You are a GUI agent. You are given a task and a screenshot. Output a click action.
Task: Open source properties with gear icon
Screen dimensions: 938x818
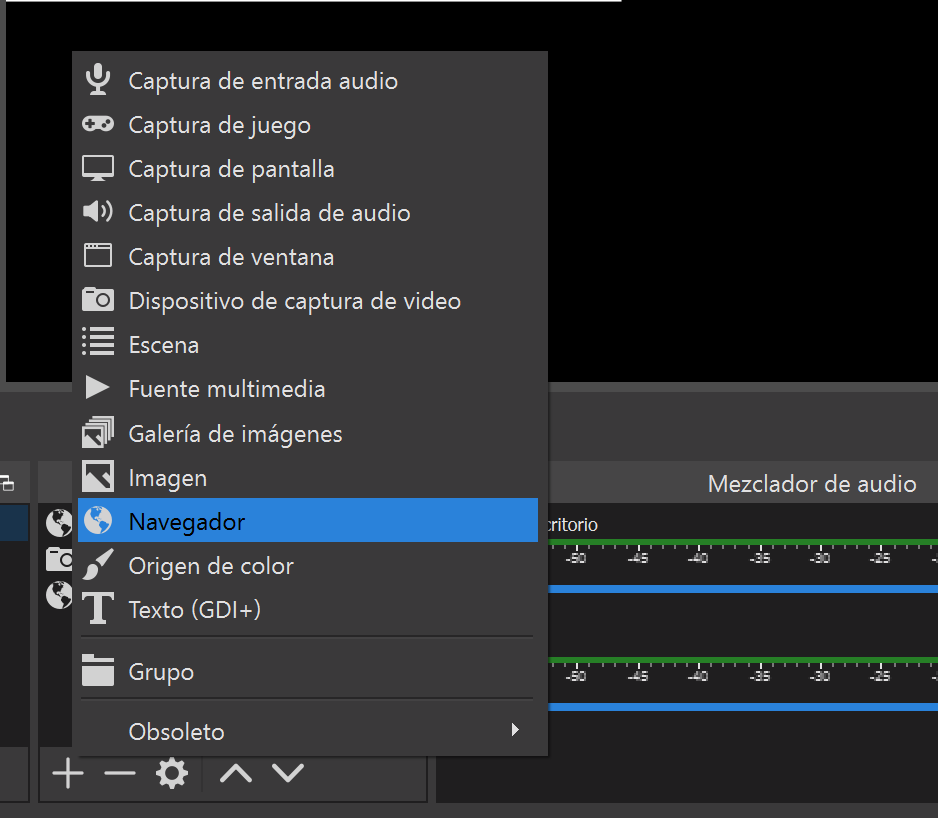172,773
